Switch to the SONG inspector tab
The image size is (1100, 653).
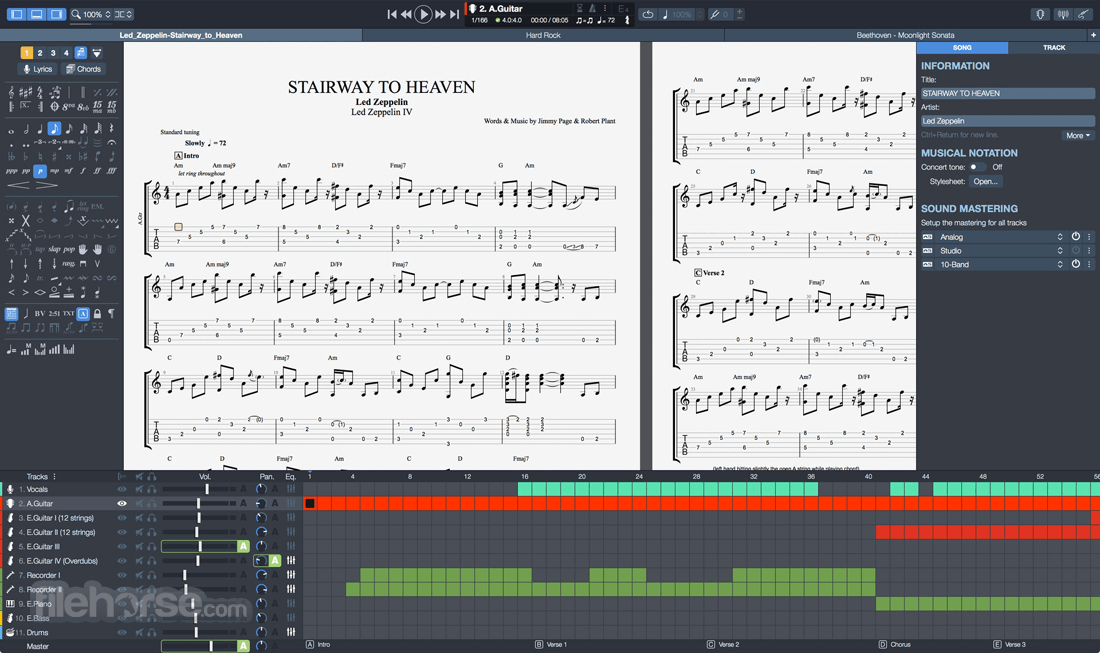962,48
